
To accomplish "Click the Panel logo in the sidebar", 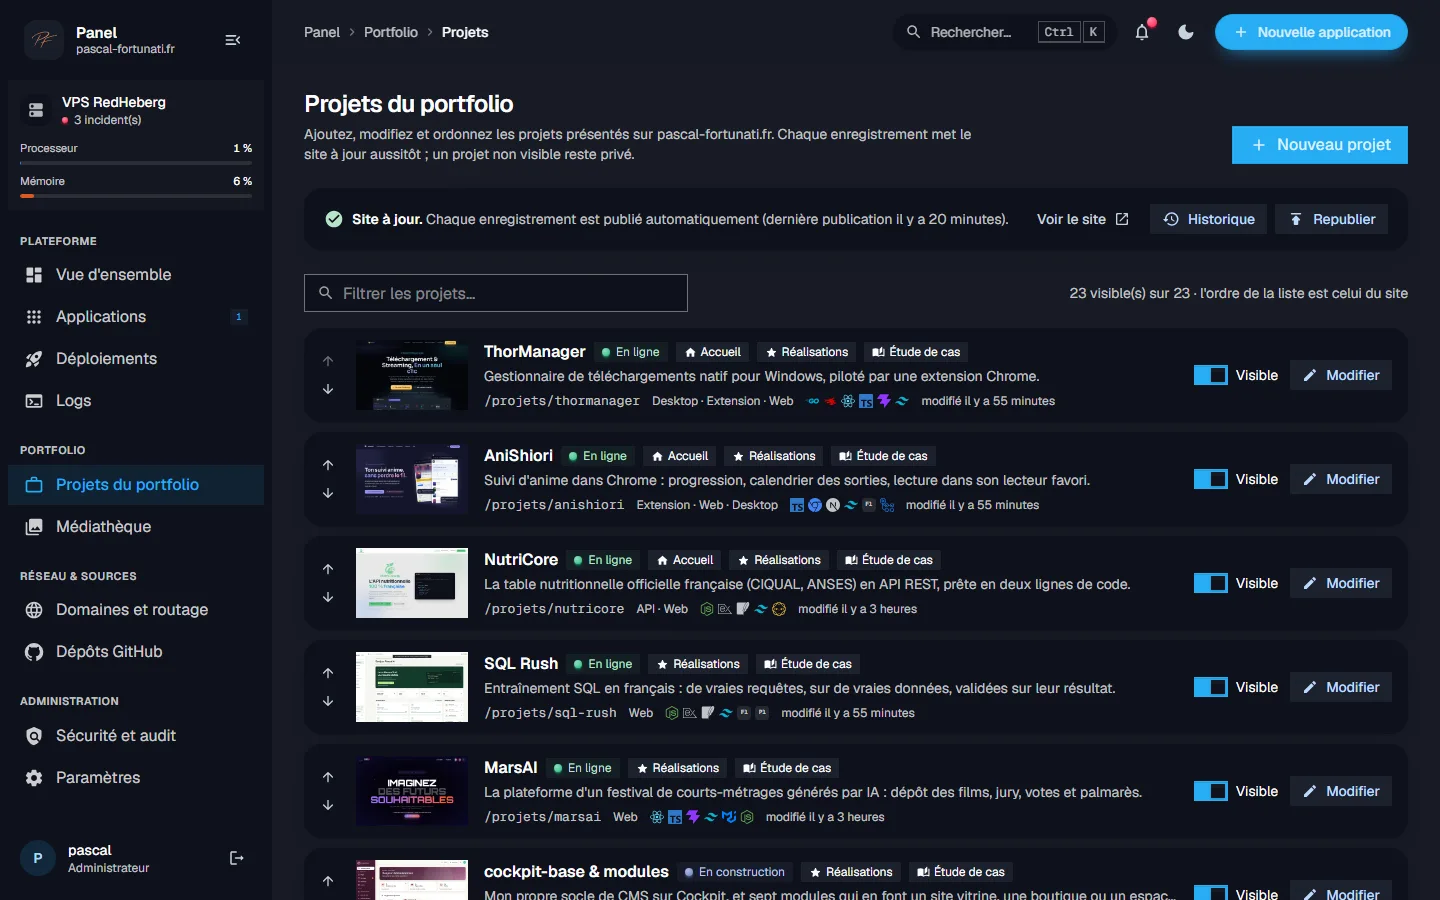I will 44,40.
